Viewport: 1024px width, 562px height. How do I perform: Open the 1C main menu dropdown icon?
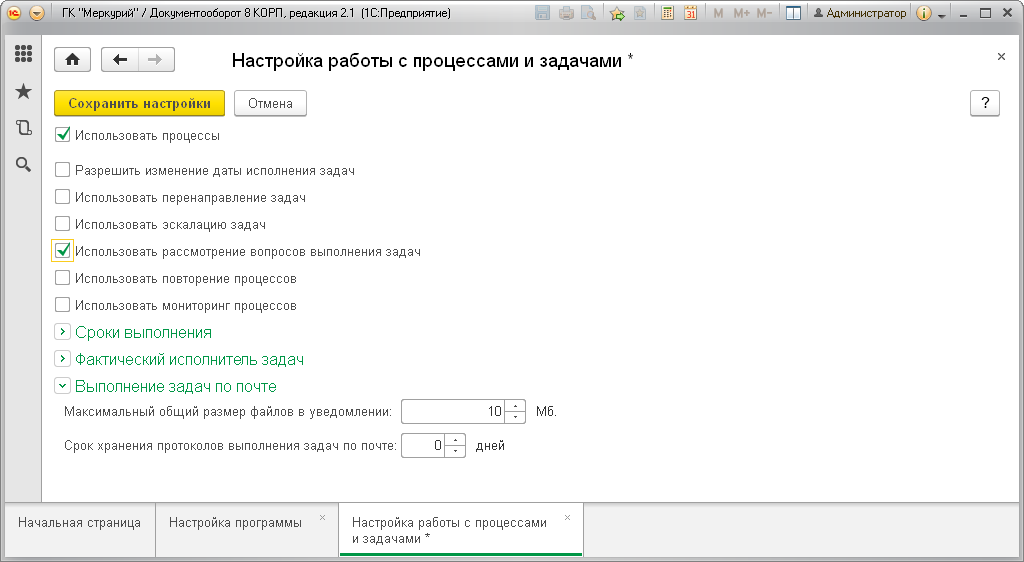37,13
